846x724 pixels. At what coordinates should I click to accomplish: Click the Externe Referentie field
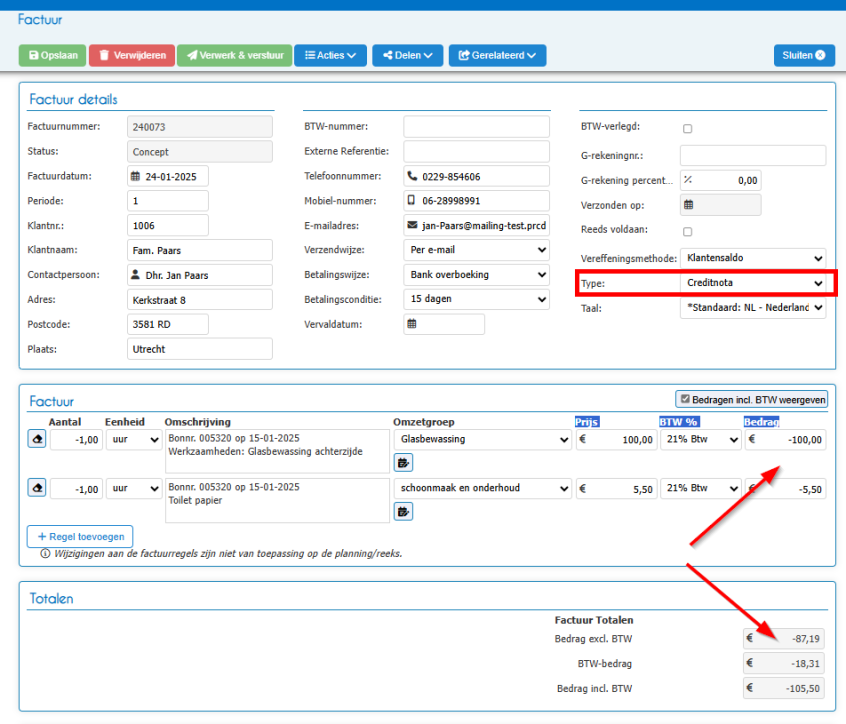476,152
